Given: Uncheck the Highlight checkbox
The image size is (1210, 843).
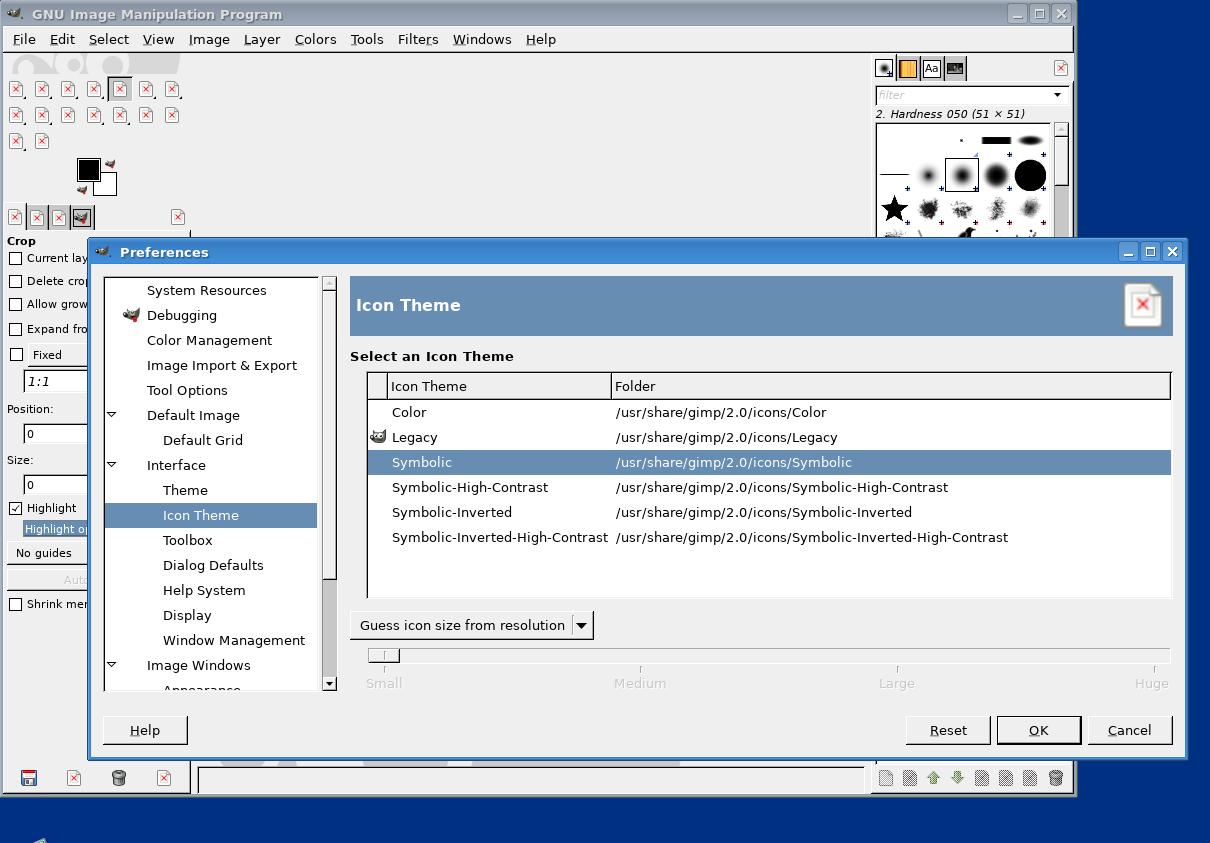Looking at the screenshot, I should (16, 508).
